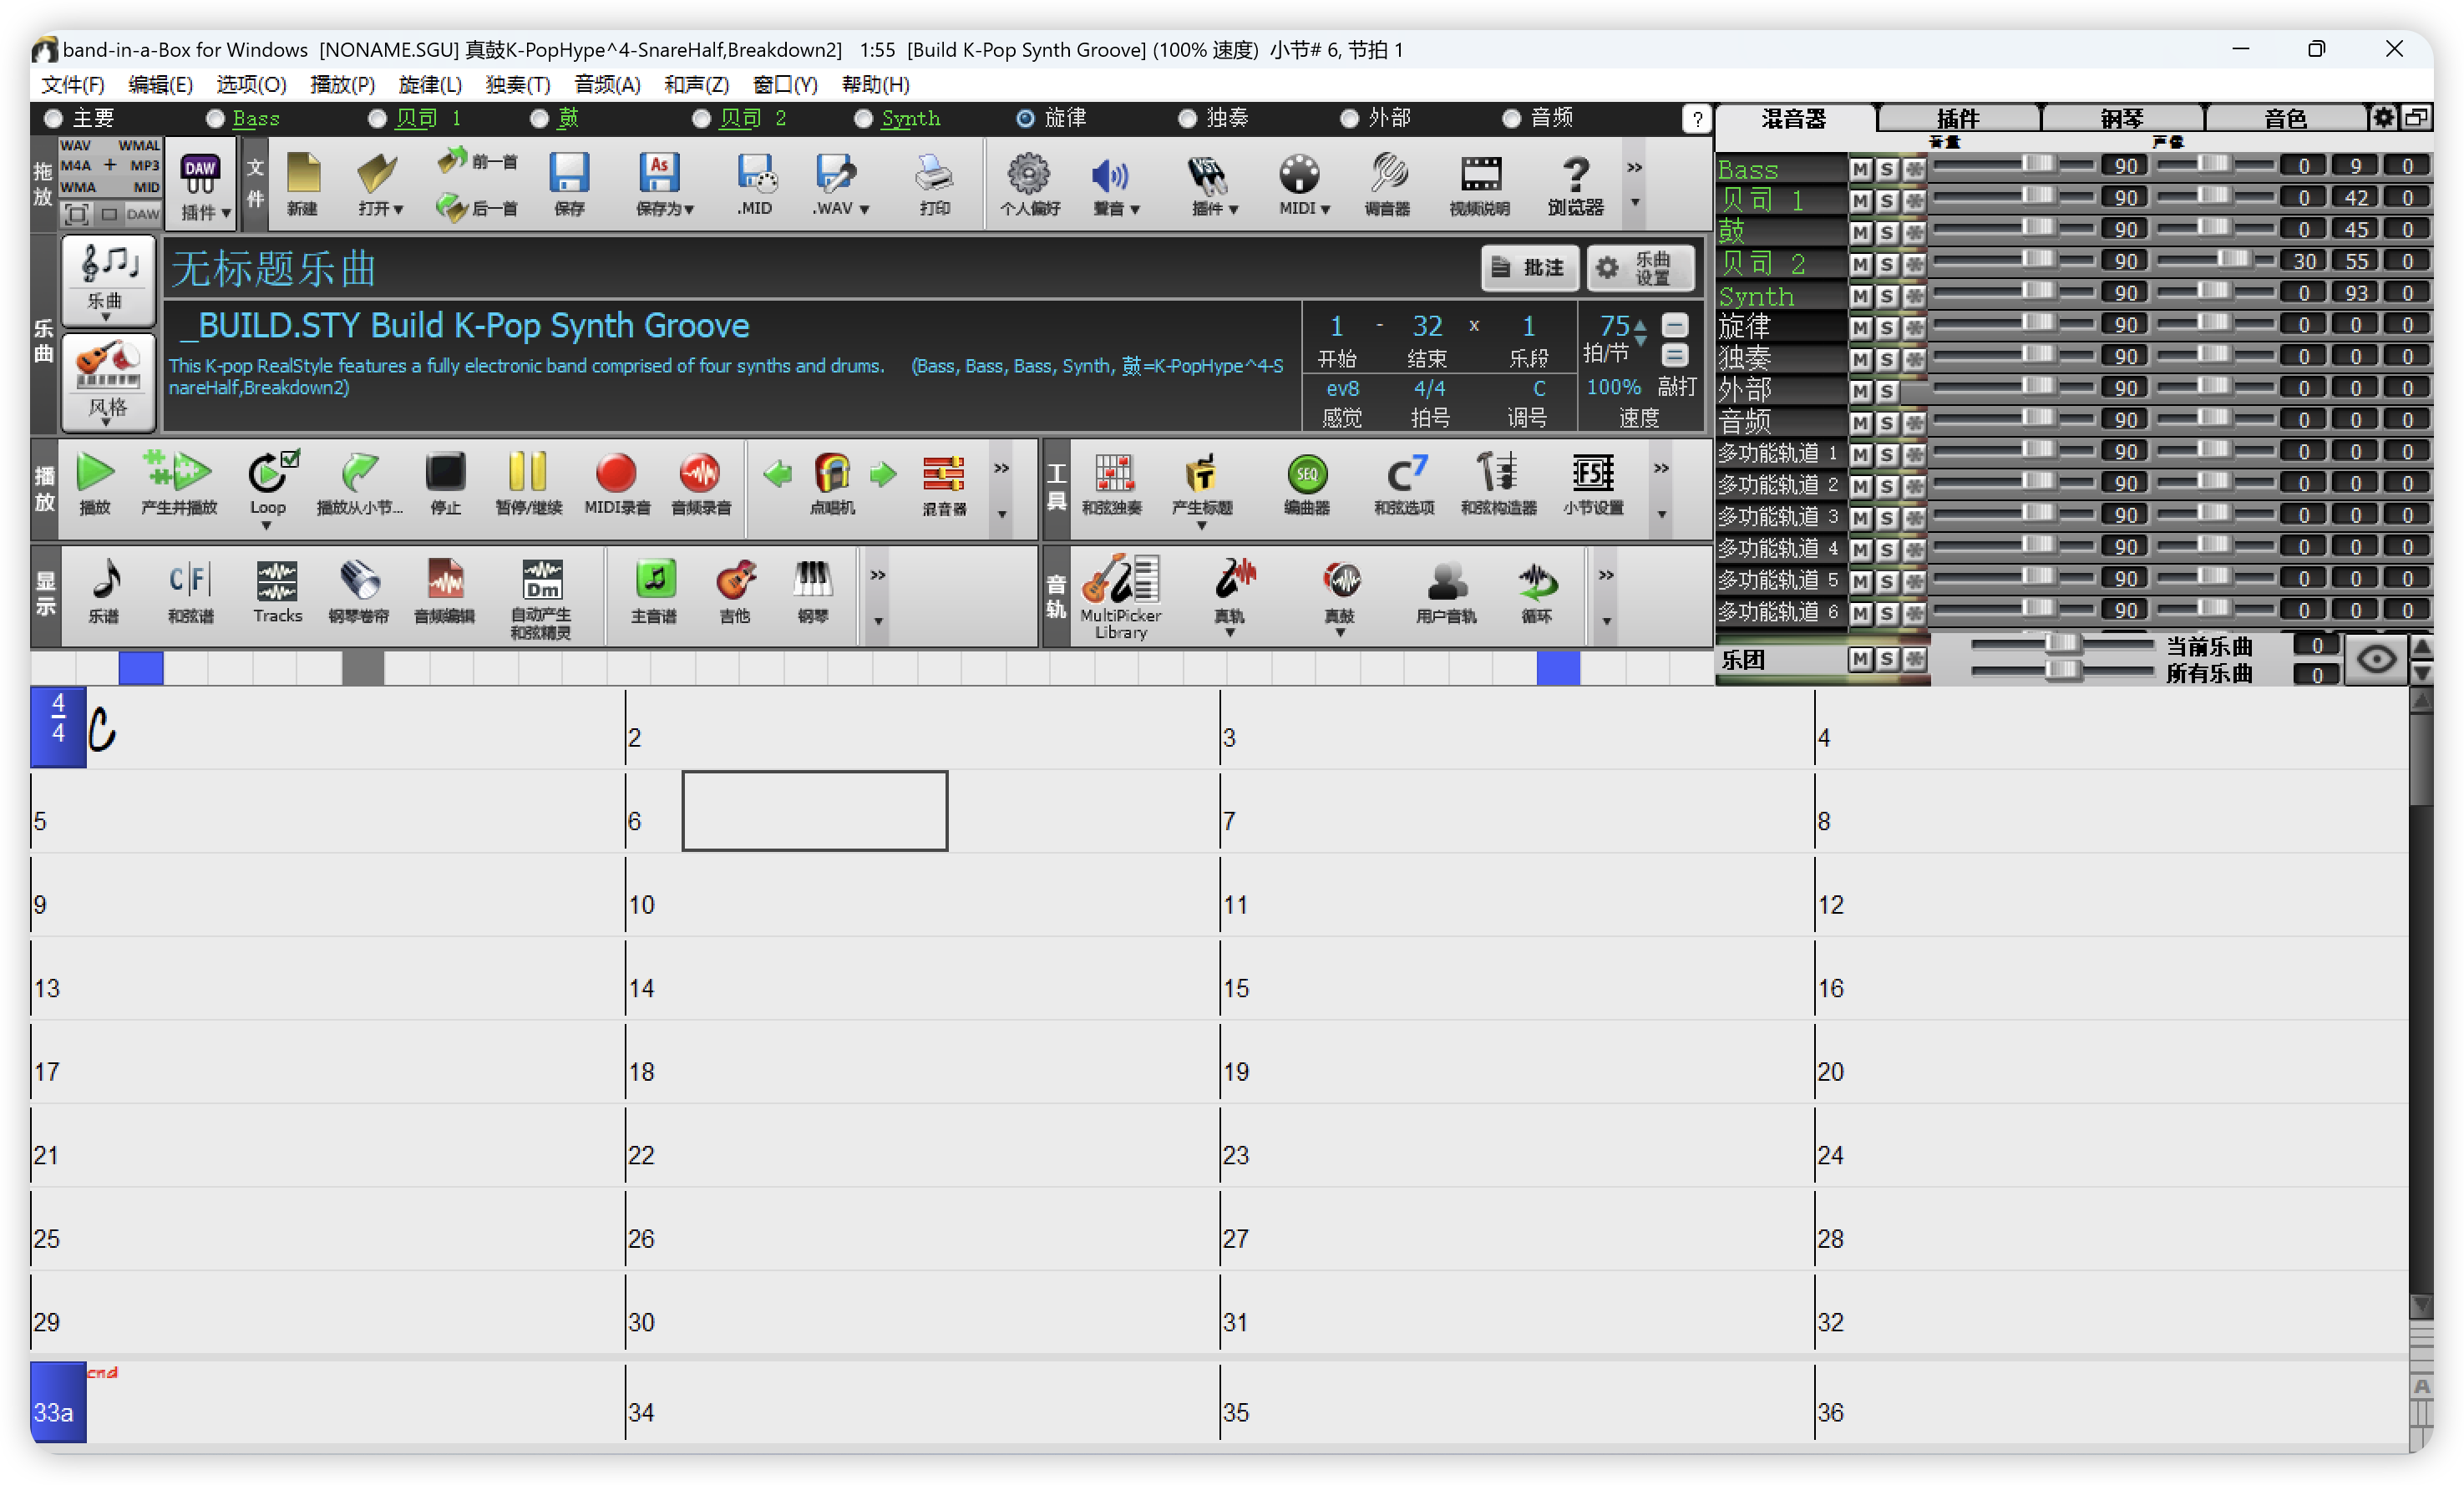This screenshot has width=2464, height=1485.
Task: Expand more playback toolbar items
Action: point(1001,469)
